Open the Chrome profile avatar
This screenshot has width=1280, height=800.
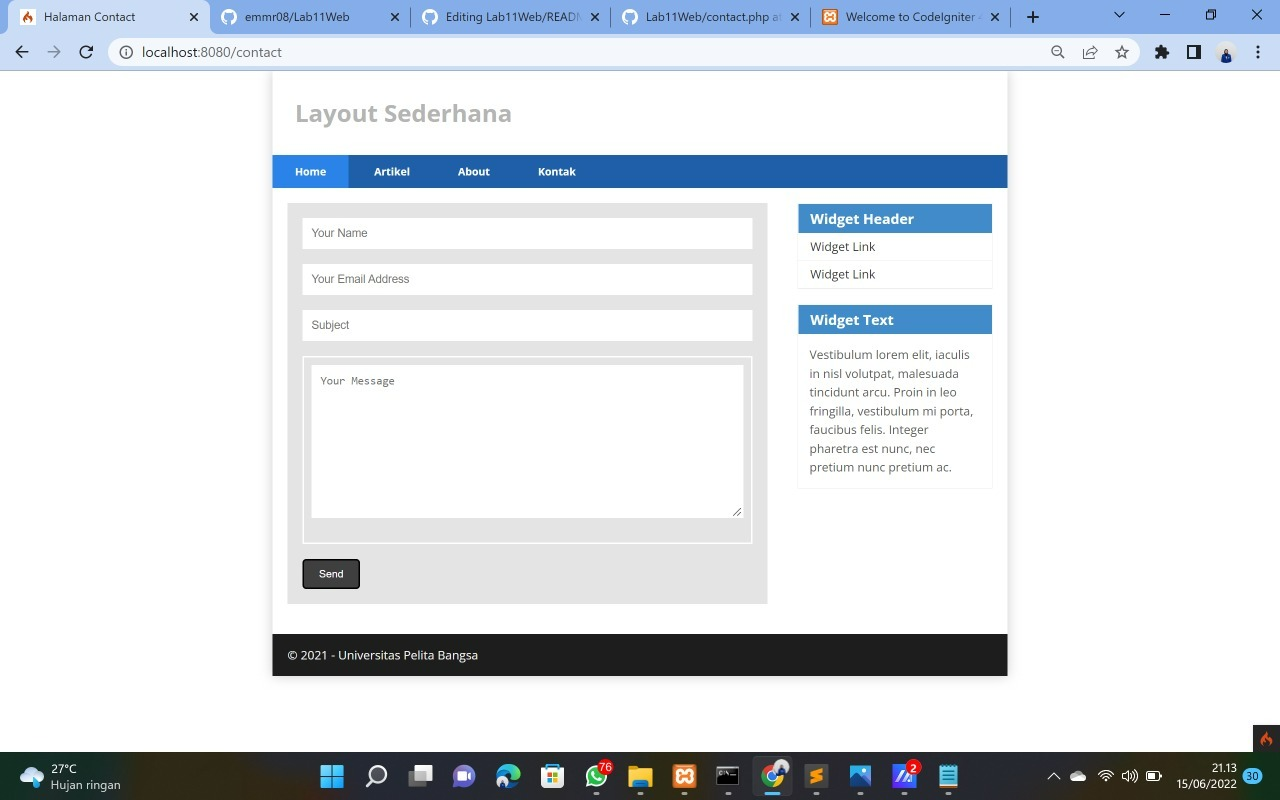coord(1226,52)
